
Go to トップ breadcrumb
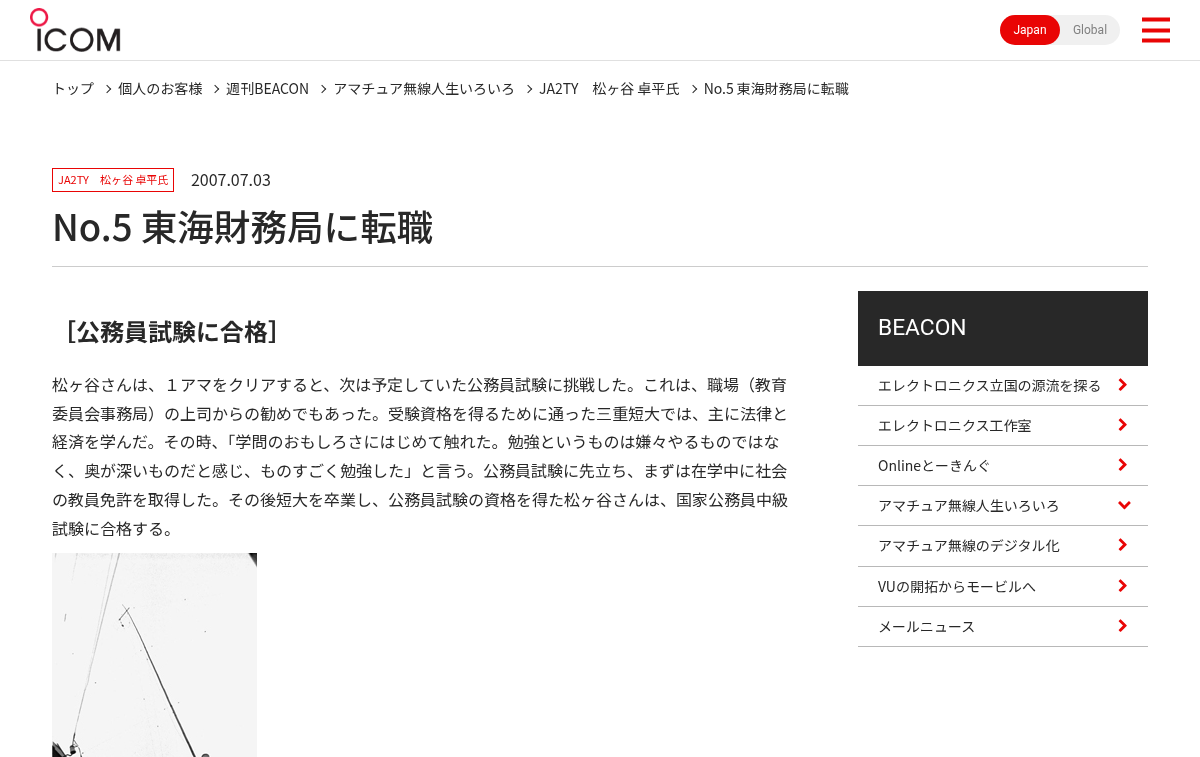[73, 89]
